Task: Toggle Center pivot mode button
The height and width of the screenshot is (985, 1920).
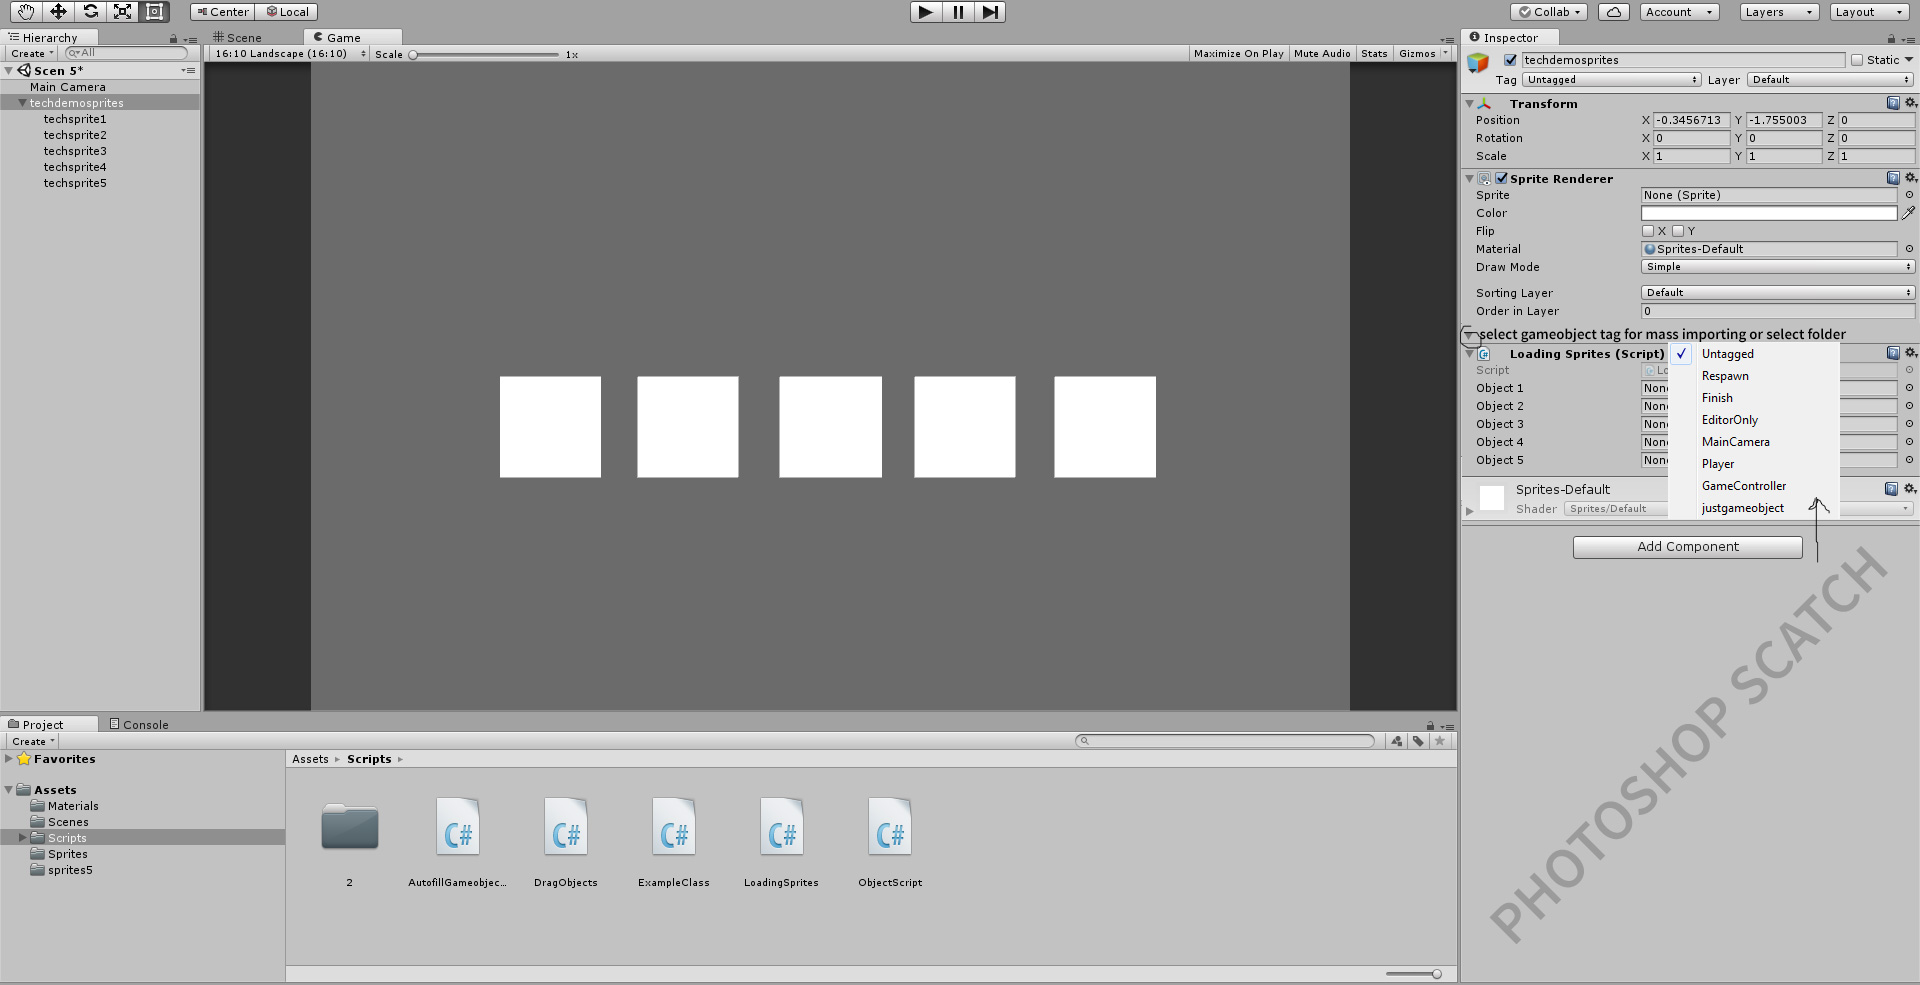Action: coord(222,12)
